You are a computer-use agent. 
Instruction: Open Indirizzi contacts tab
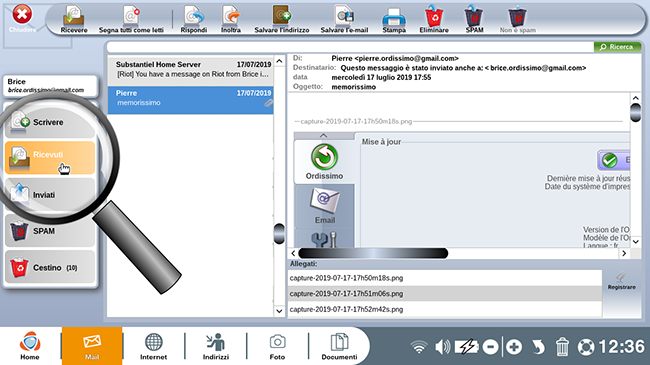(216, 346)
